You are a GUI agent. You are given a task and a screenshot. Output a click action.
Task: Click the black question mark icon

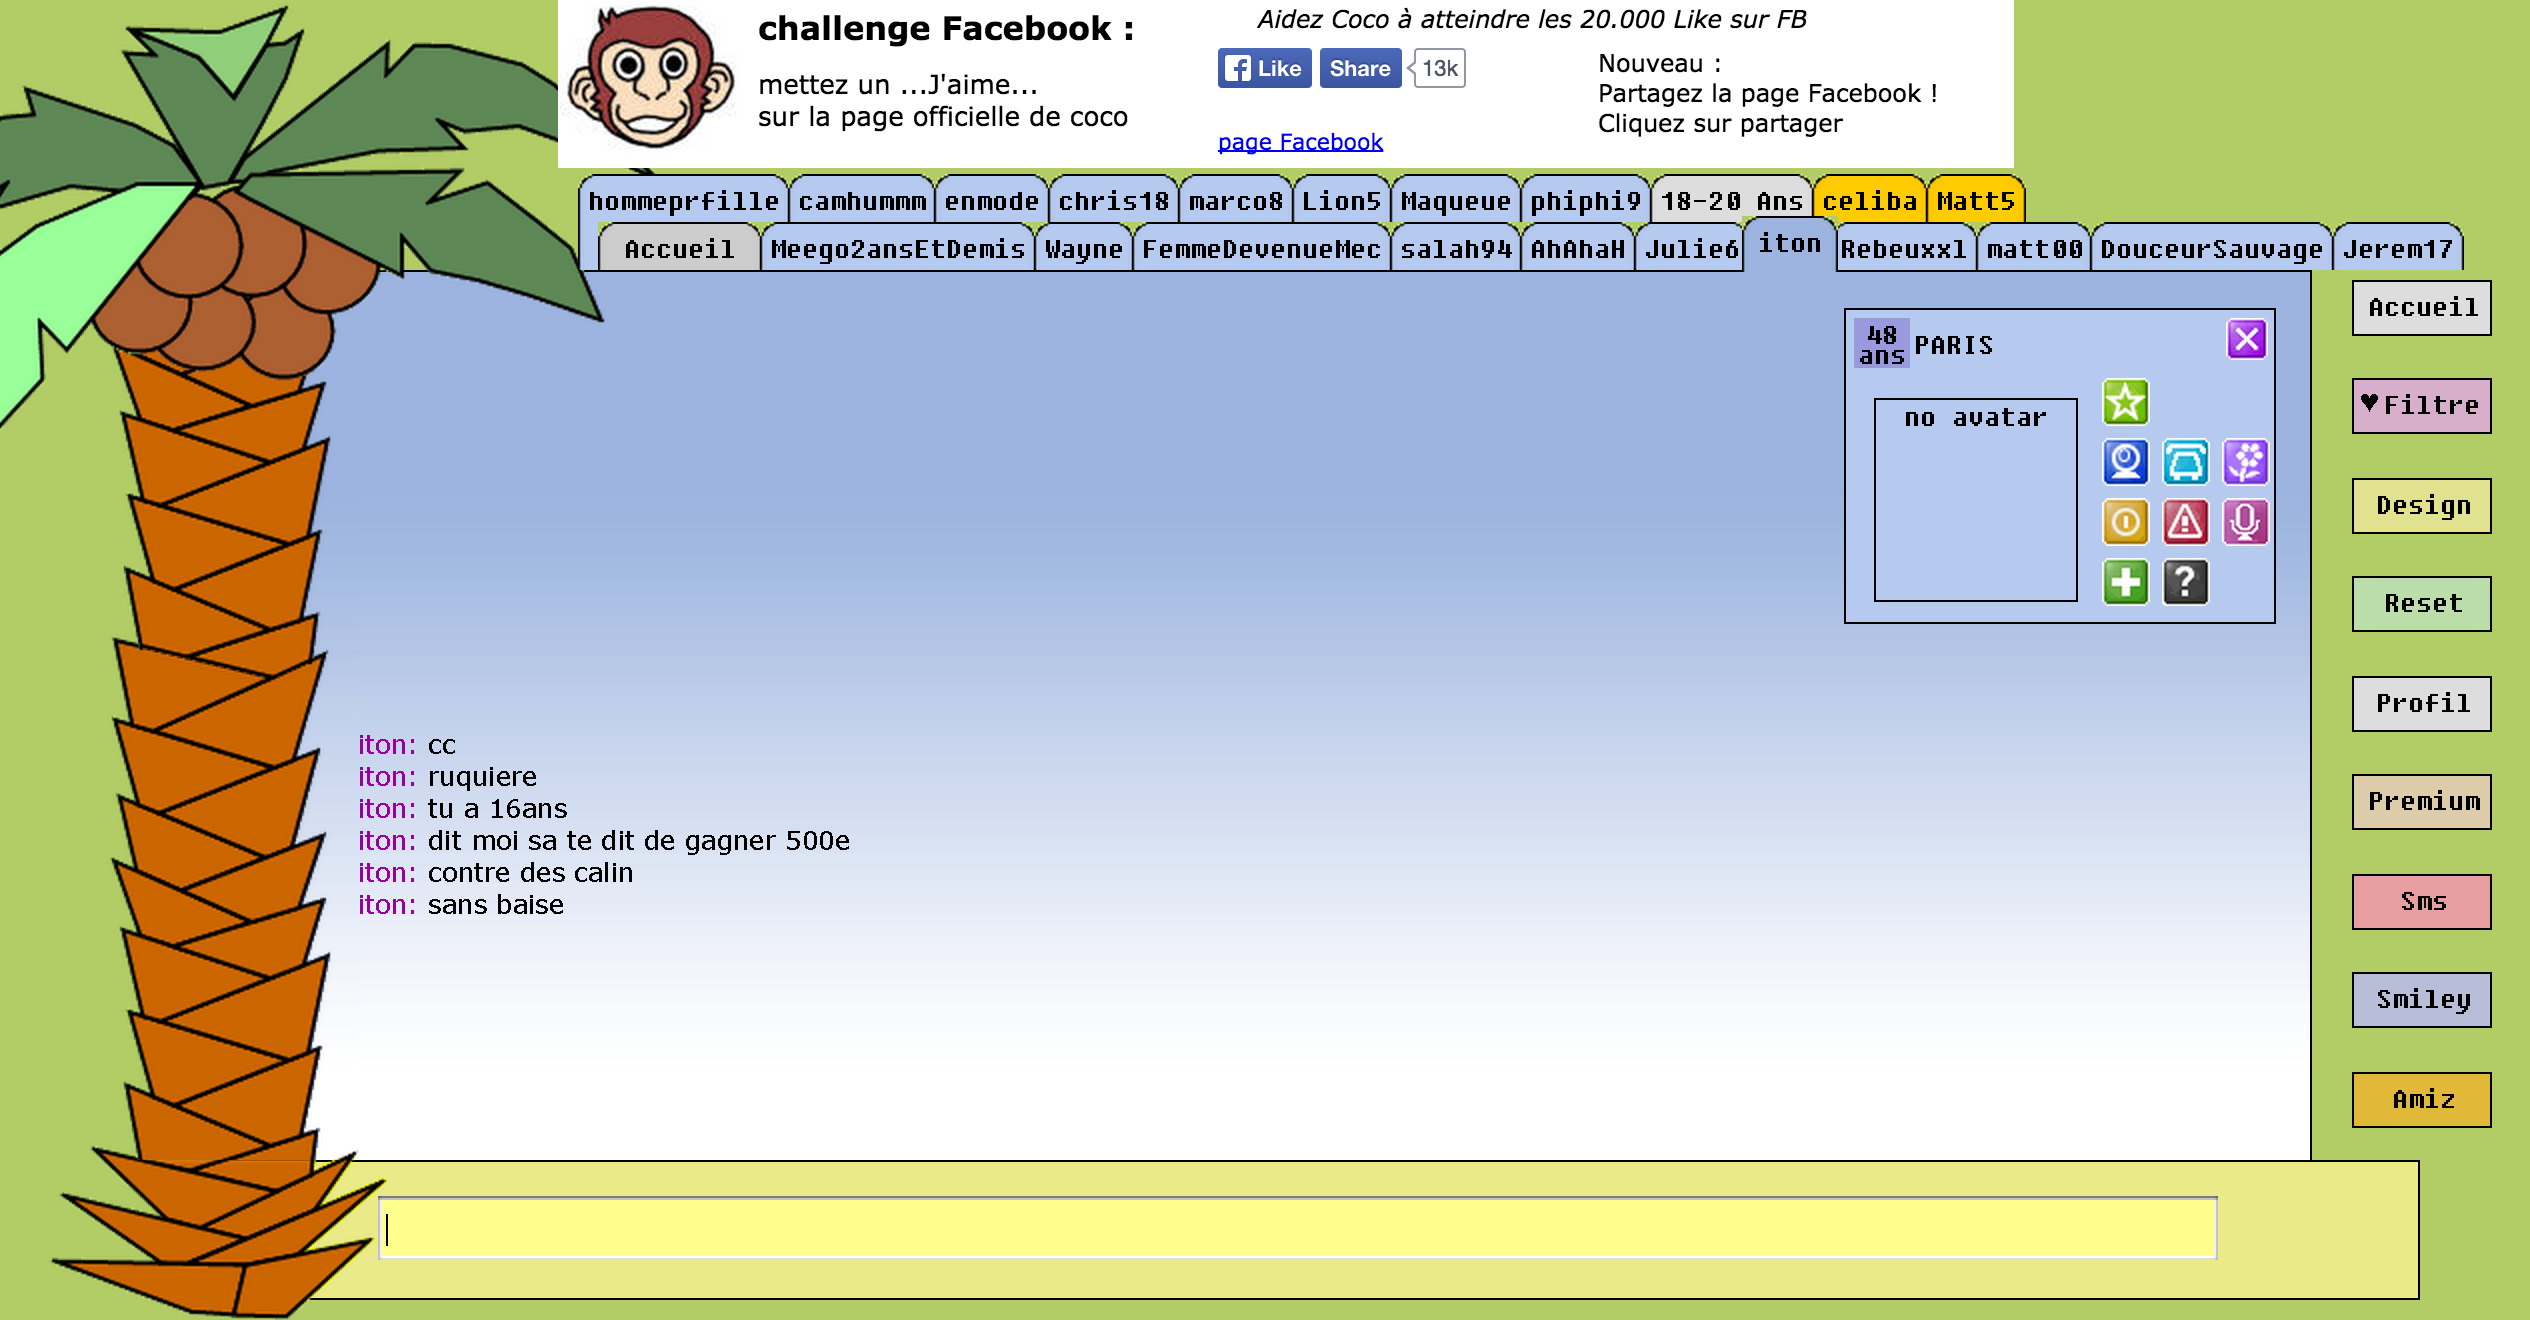click(2185, 582)
